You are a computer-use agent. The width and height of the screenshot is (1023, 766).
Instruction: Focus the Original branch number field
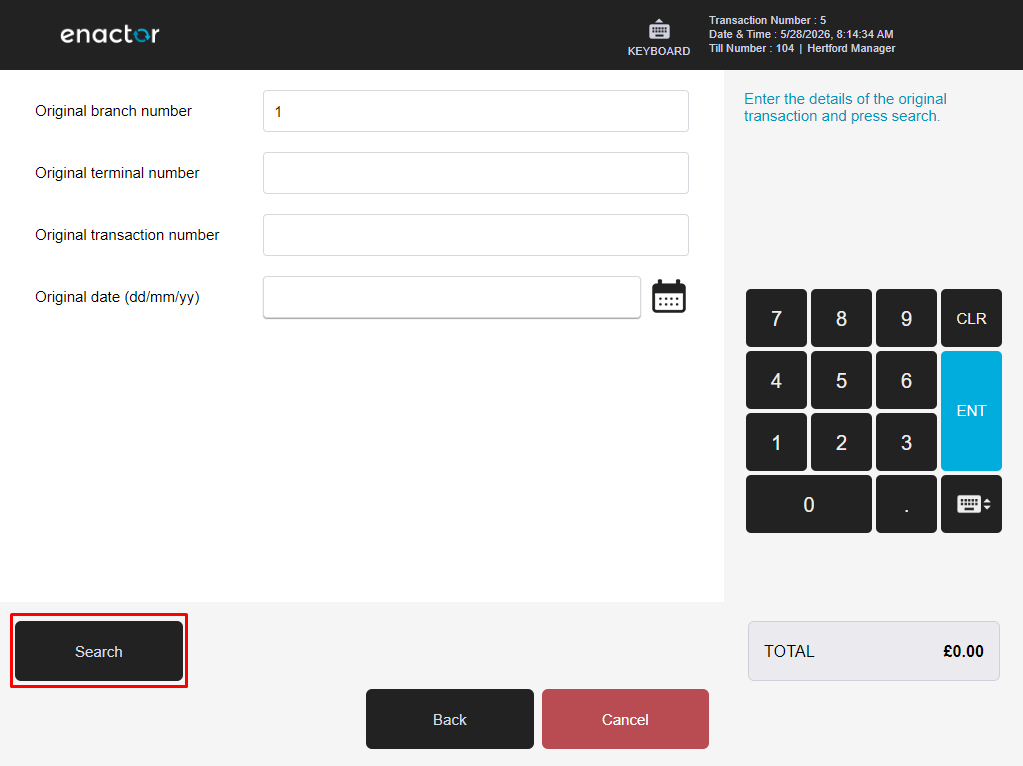pos(476,111)
